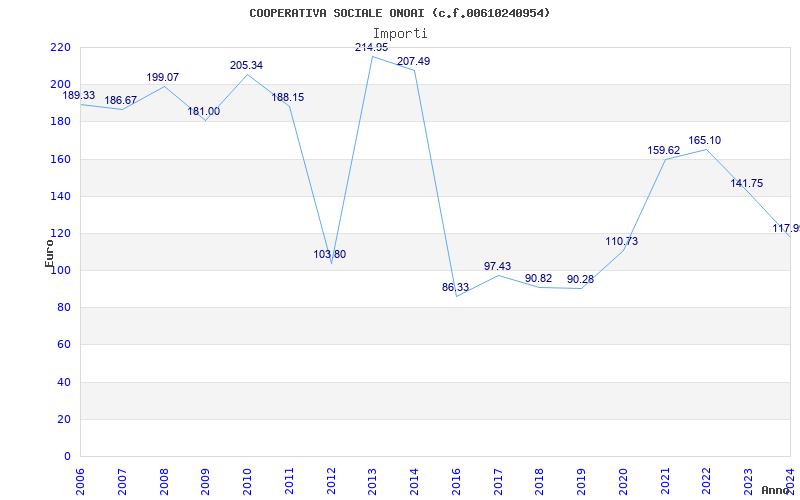Select the 188.15 data label
Image resolution: width=800 pixels, height=500 pixels.
coord(288,97)
